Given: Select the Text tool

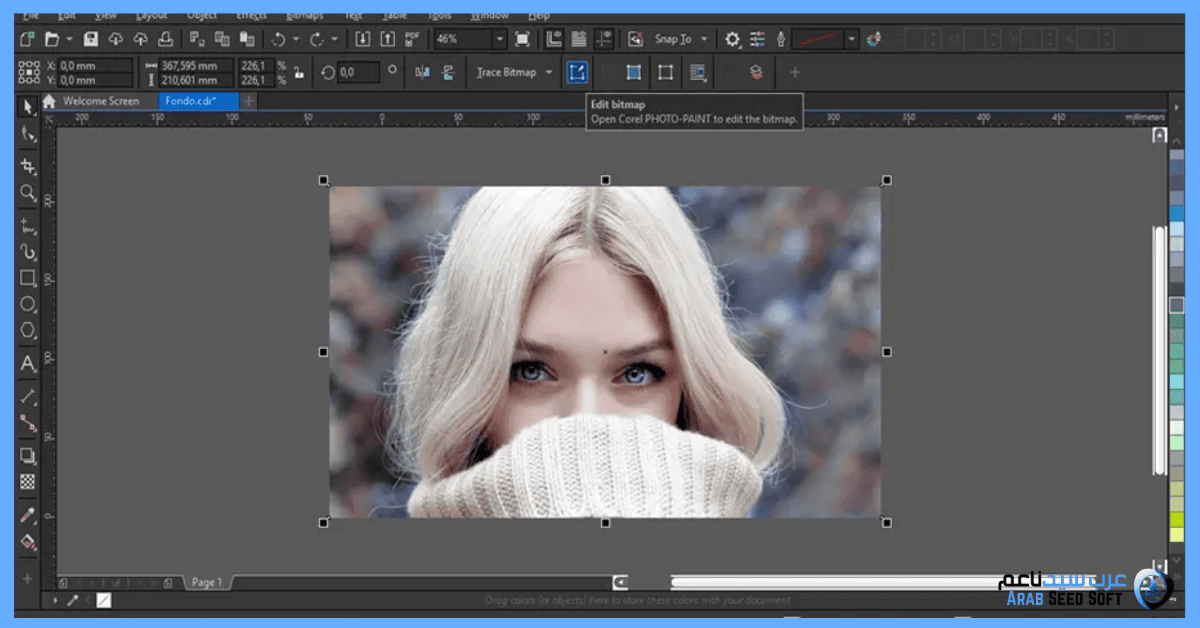Looking at the screenshot, I should click(28, 363).
